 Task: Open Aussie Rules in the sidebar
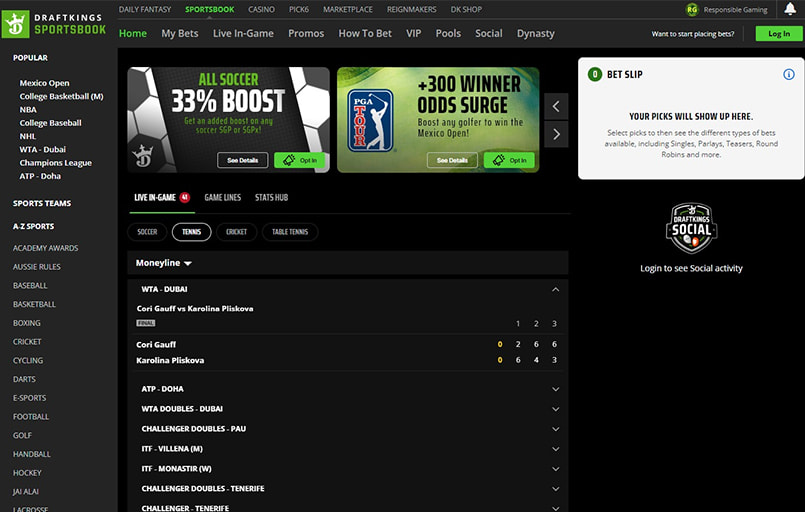36,267
